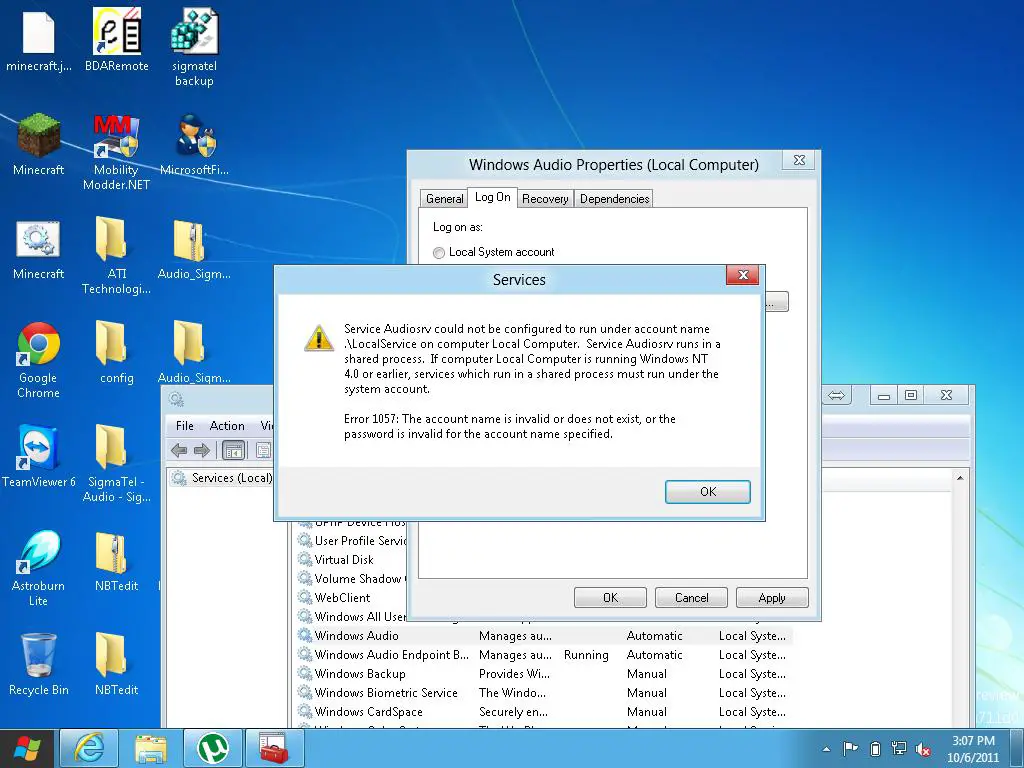Switch to the General tab in Windows Audio Properties
The image size is (1024, 768).
point(444,199)
